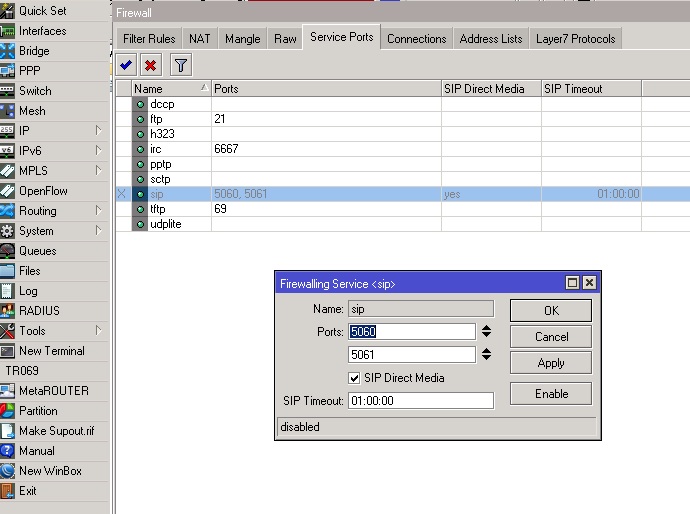Open Partition menu icon
This screenshot has height=514, width=690.
(x=7, y=411)
